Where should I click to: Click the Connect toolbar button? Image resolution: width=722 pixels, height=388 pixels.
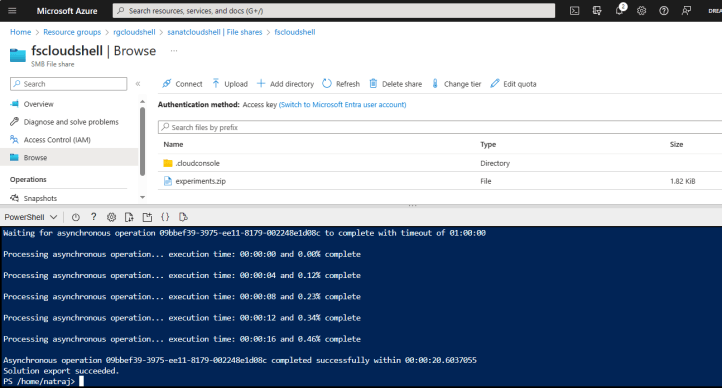tap(182, 84)
